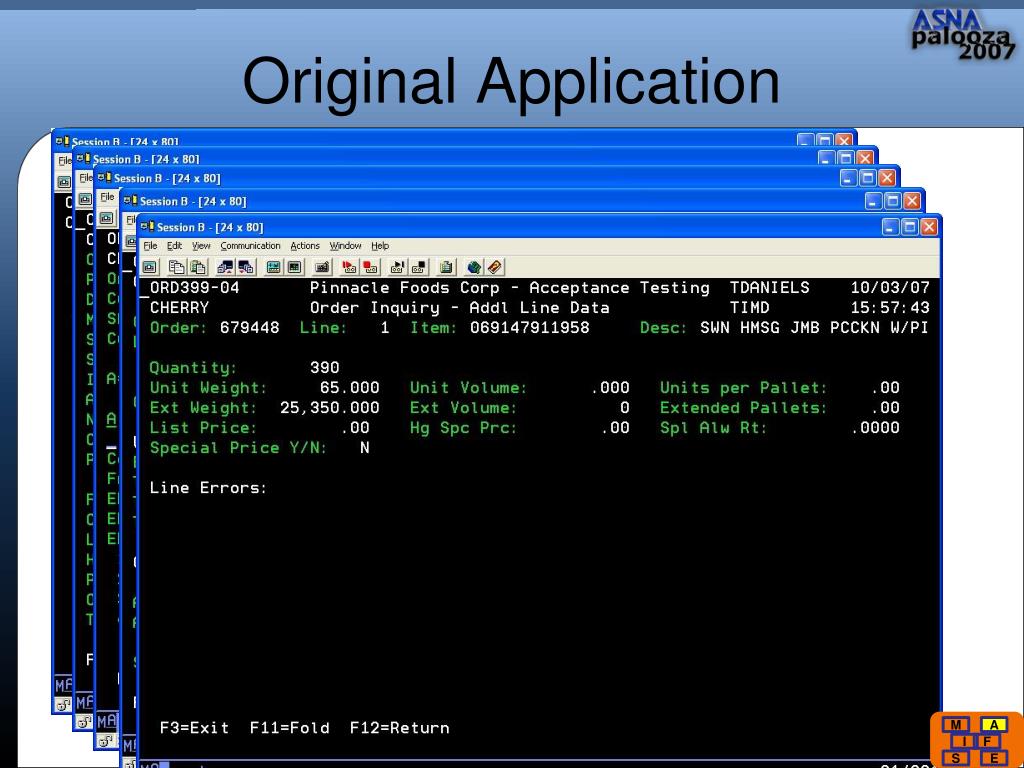Click the Special Price Y/N value N
The width and height of the screenshot is (1024, 768).
point(364,447)
